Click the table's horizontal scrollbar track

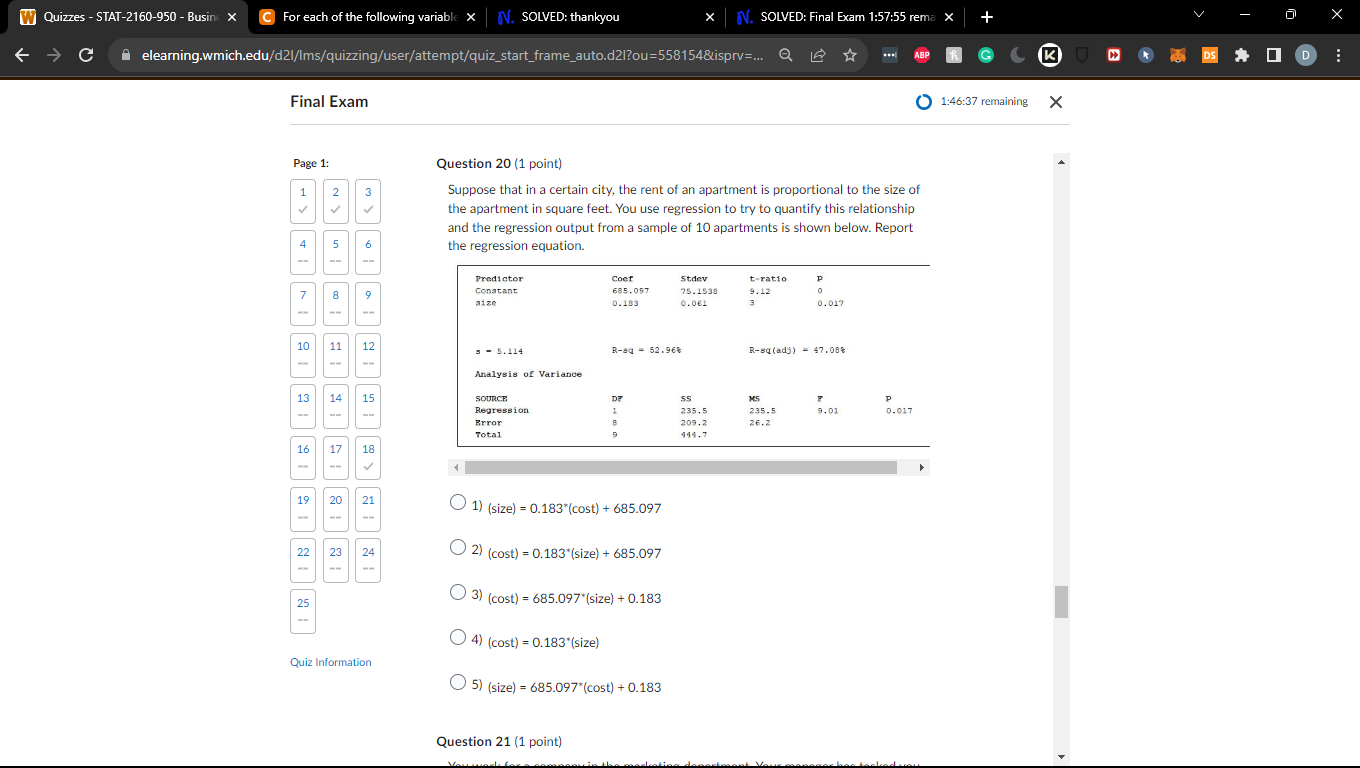pos(680,467)
